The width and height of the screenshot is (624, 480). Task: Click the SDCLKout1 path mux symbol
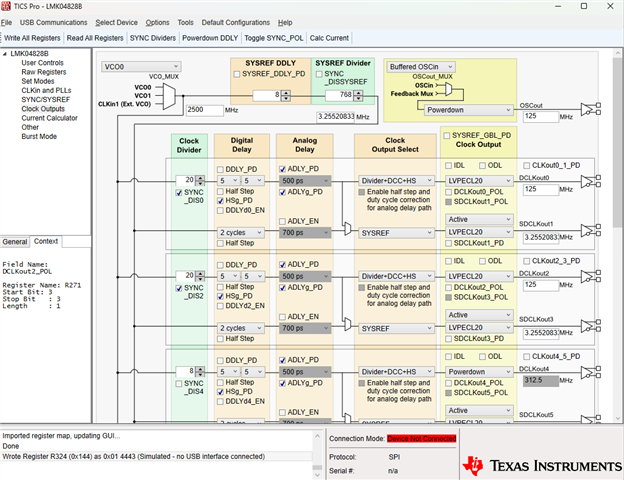(347, 228)
